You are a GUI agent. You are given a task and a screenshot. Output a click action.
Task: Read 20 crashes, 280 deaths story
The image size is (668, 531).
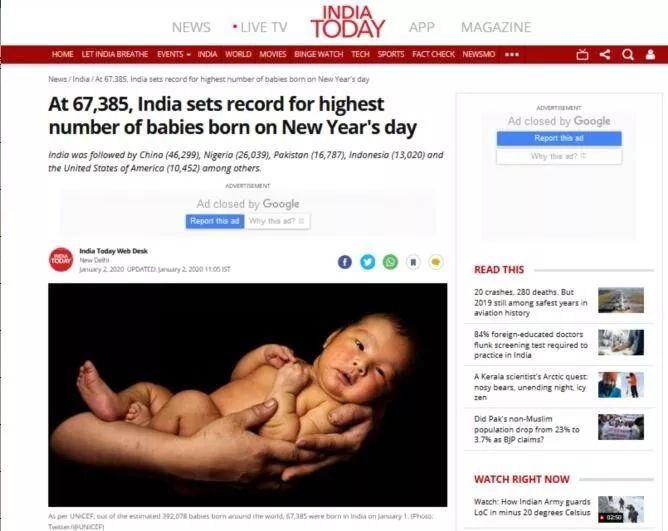coord(530,302)
